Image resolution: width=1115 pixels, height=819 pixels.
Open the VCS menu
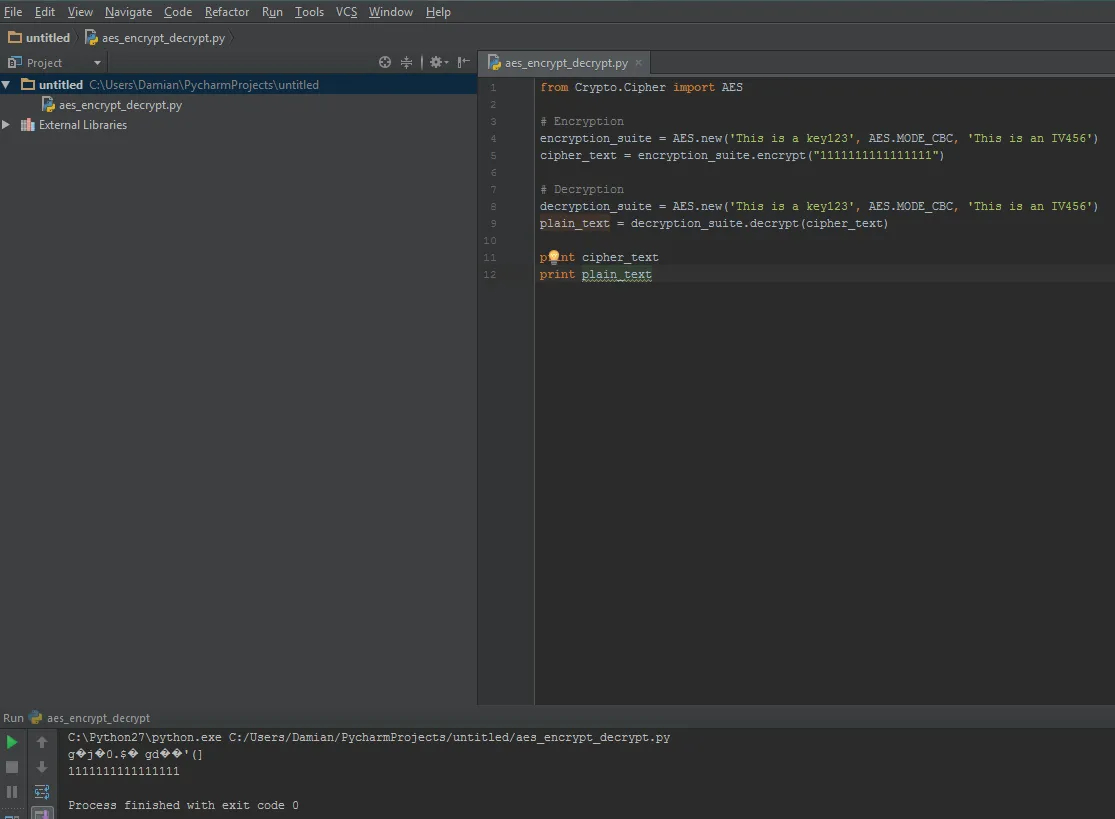(346, 12)
